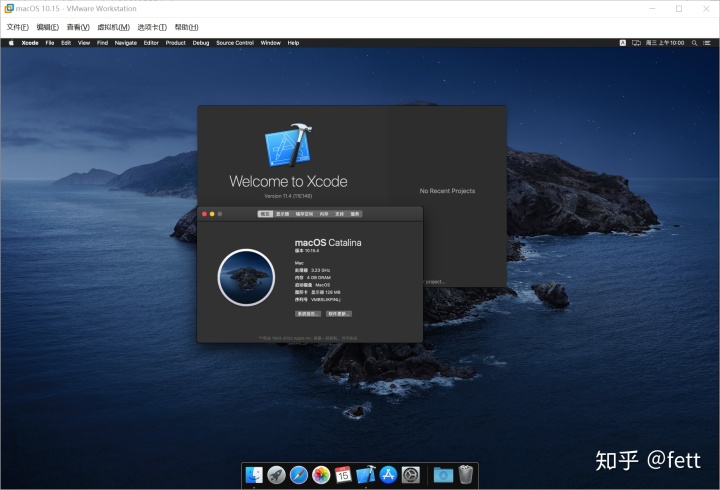Image resolution: width=720 pixels, height=490 pixels.
Task: Click the Xcode hammer icon in Dock
Action: coord(366,475)
